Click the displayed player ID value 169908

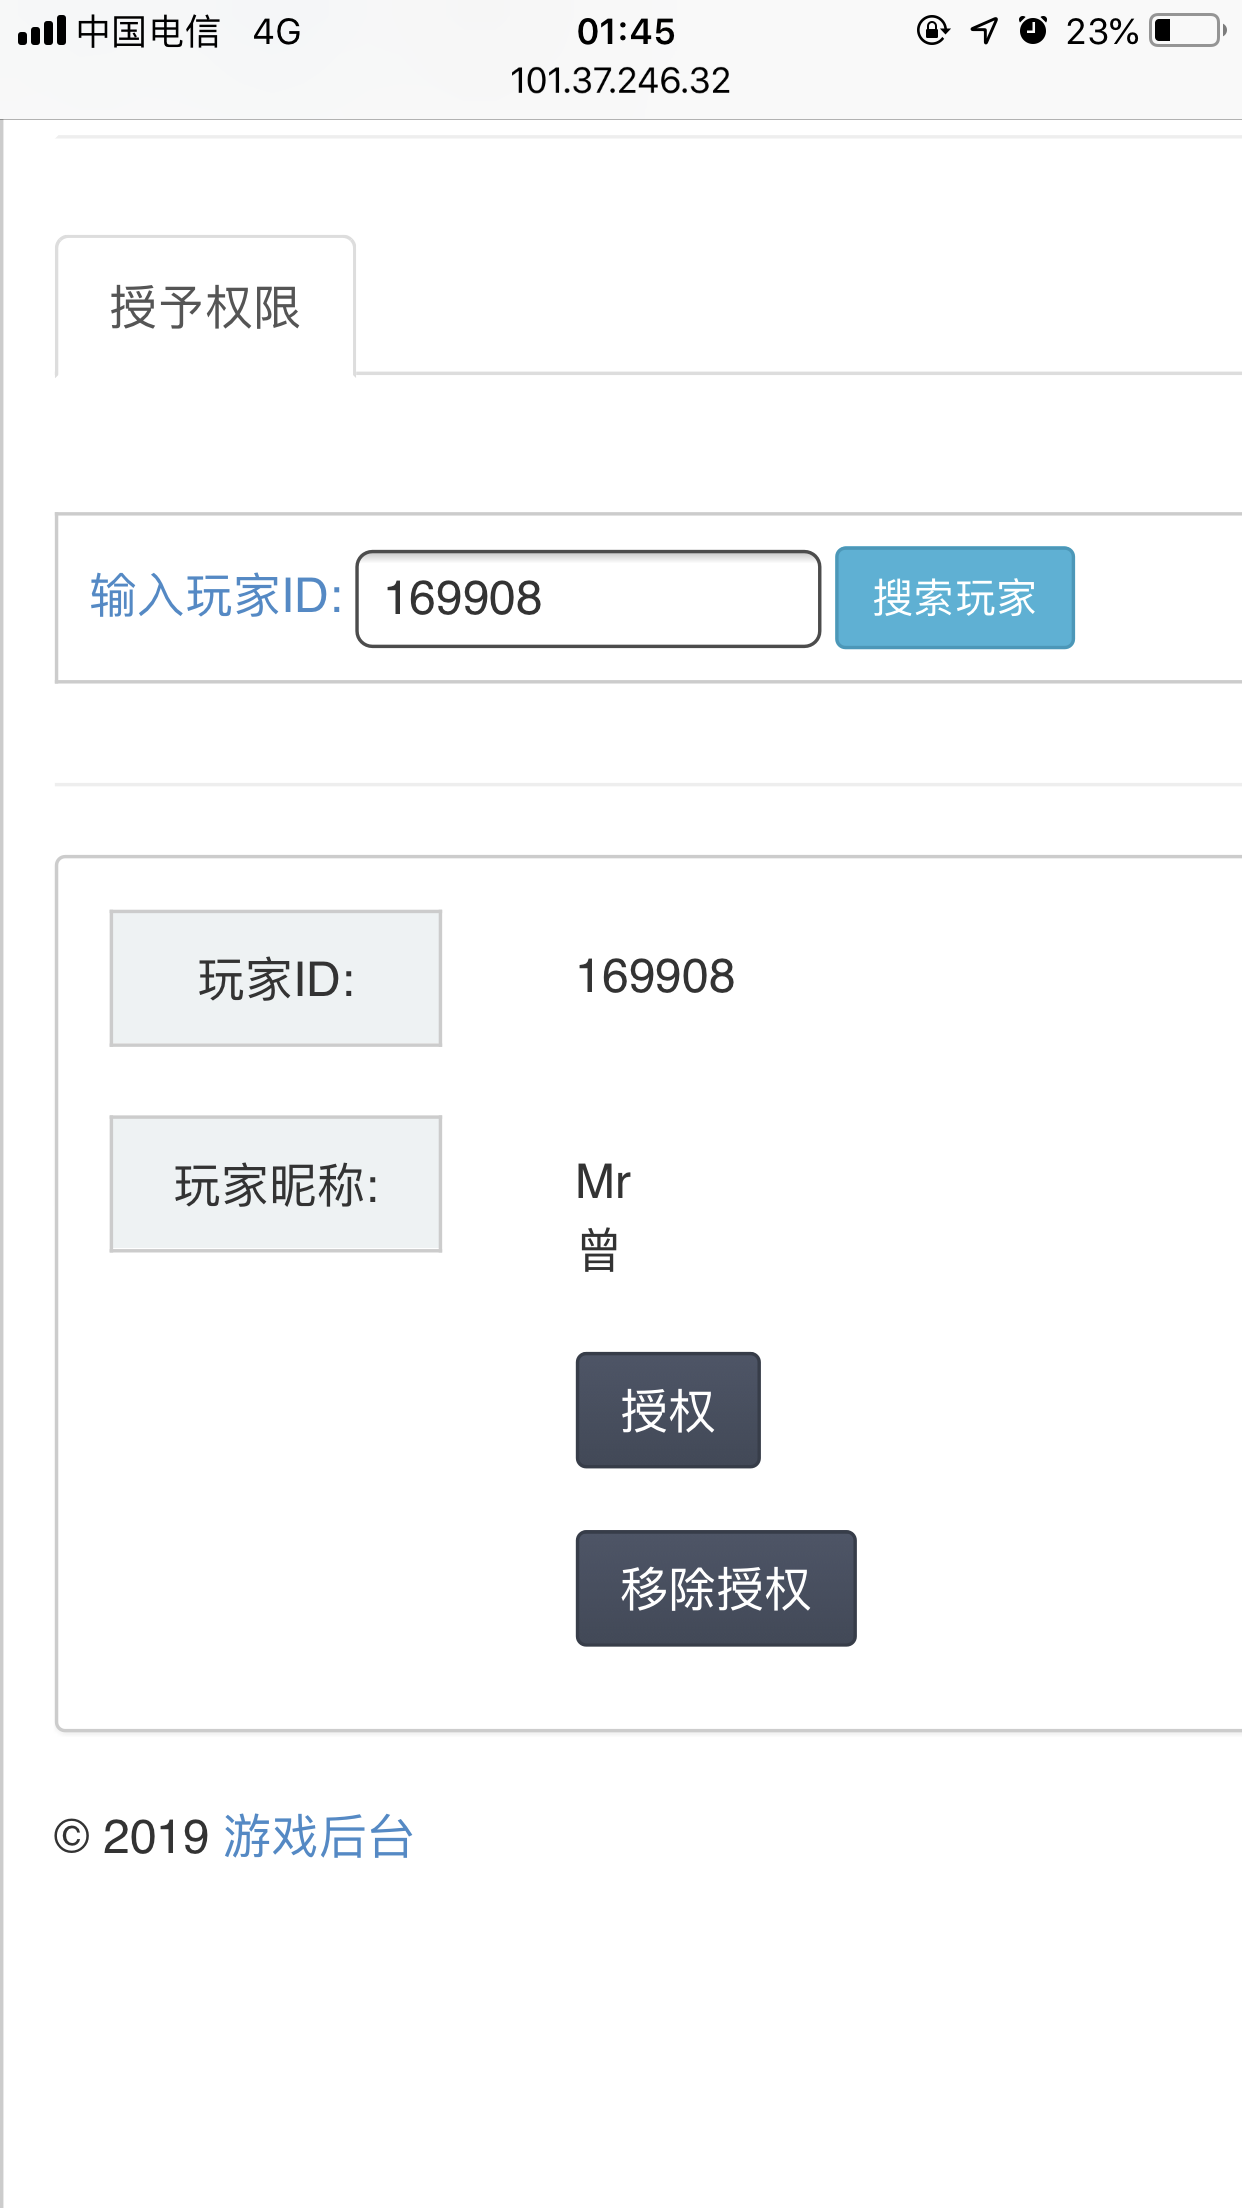coord(656,977)
